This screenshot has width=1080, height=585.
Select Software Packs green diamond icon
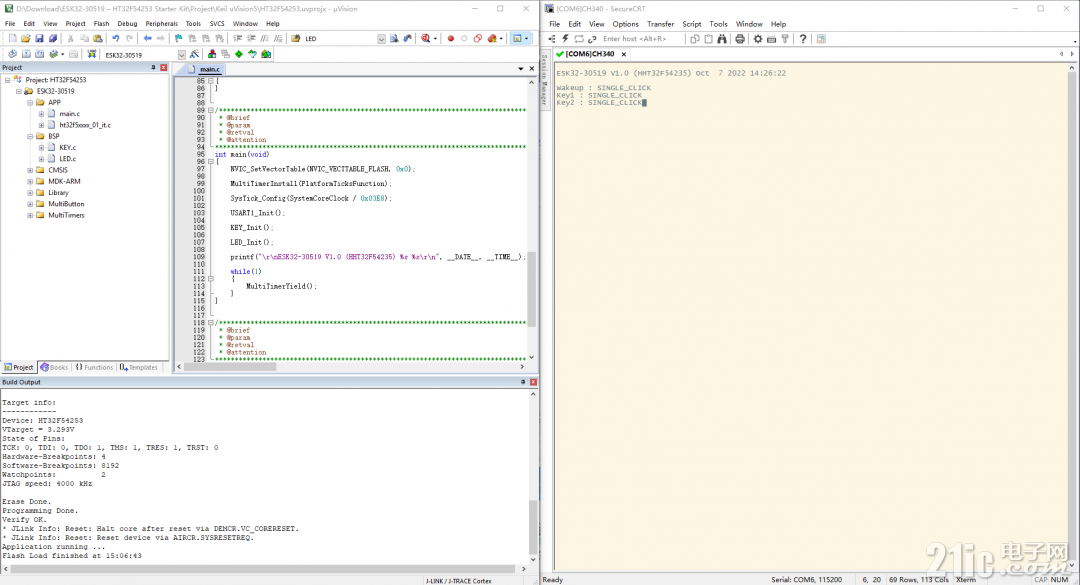[238, 54]
